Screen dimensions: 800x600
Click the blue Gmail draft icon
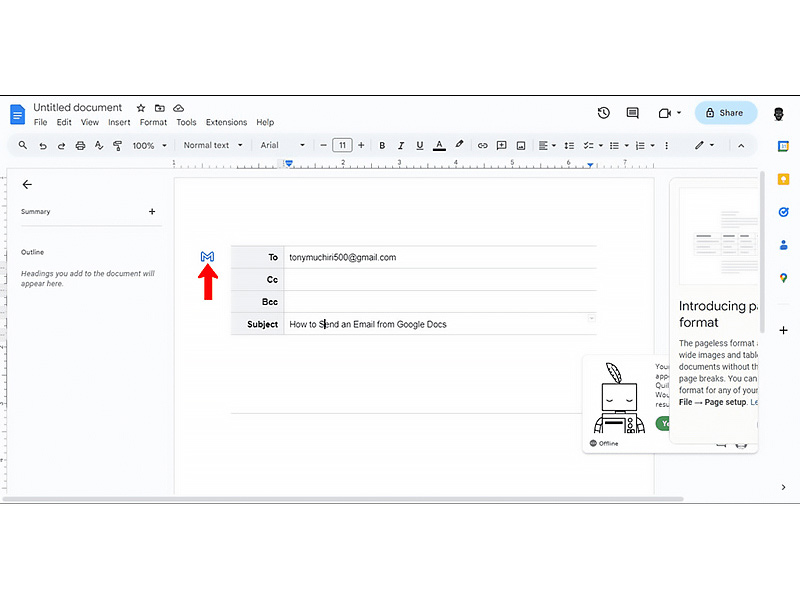coord(207,257)
